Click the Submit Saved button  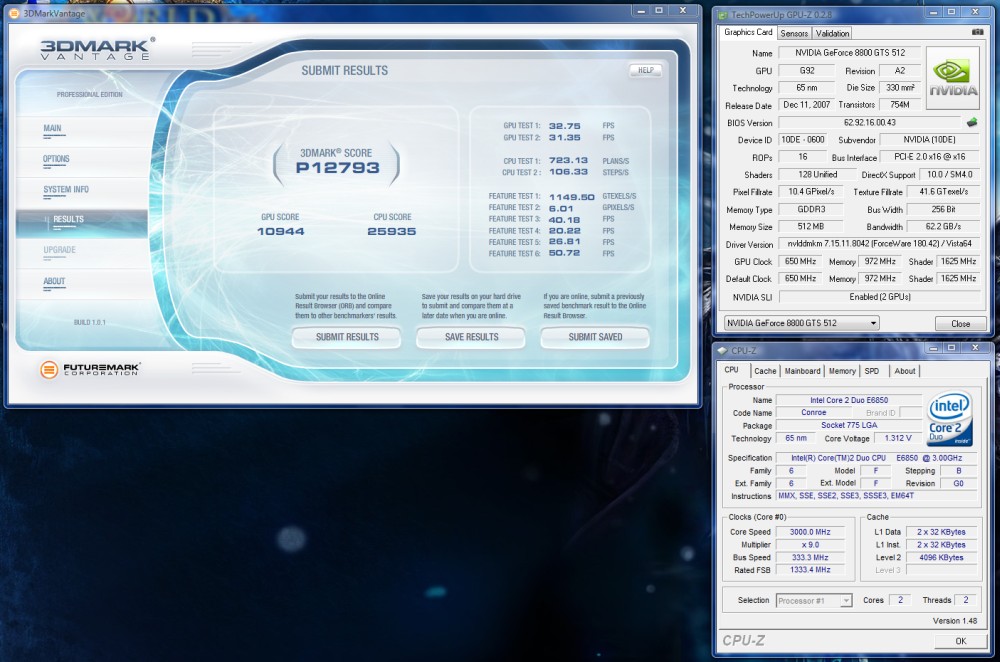[595, 337]
